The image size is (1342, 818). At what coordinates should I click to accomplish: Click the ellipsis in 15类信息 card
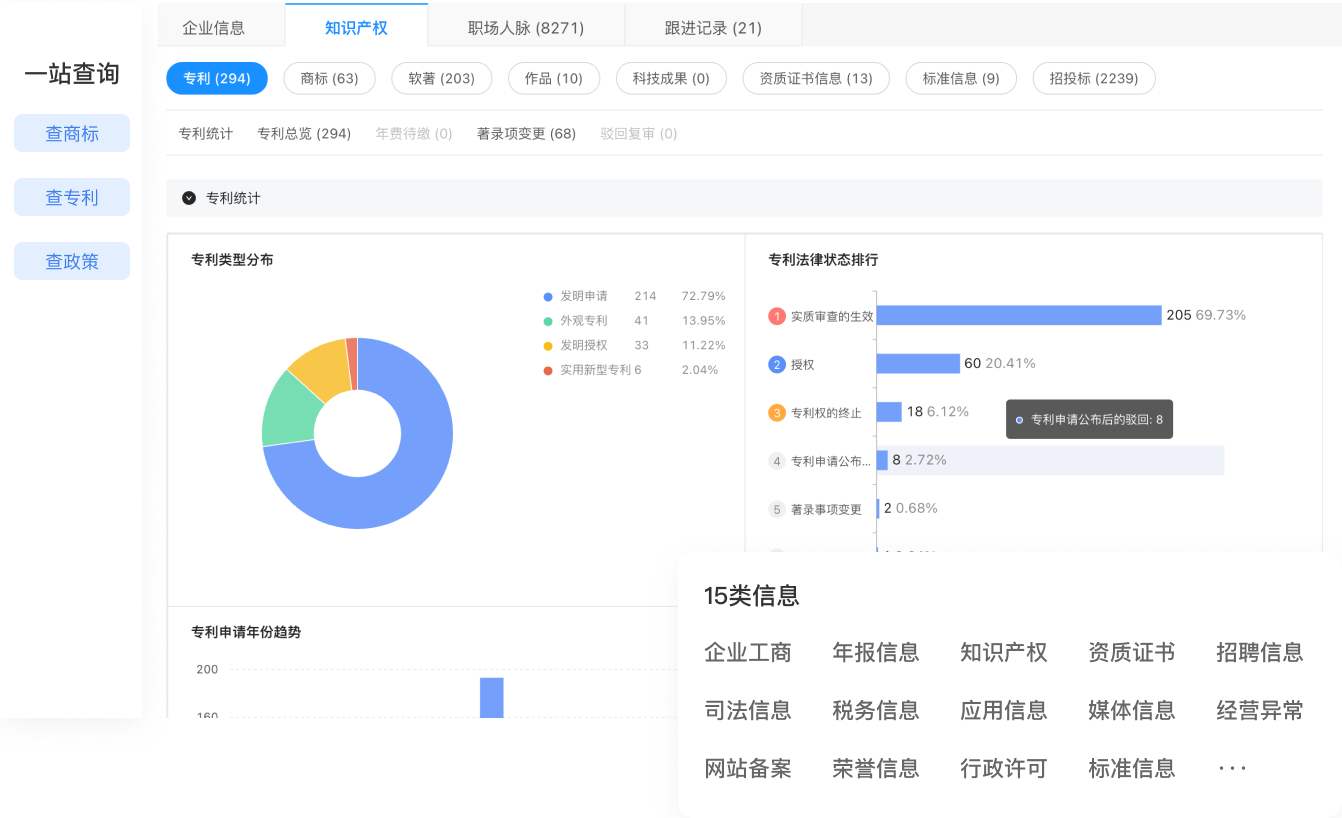coord(1232,769)
